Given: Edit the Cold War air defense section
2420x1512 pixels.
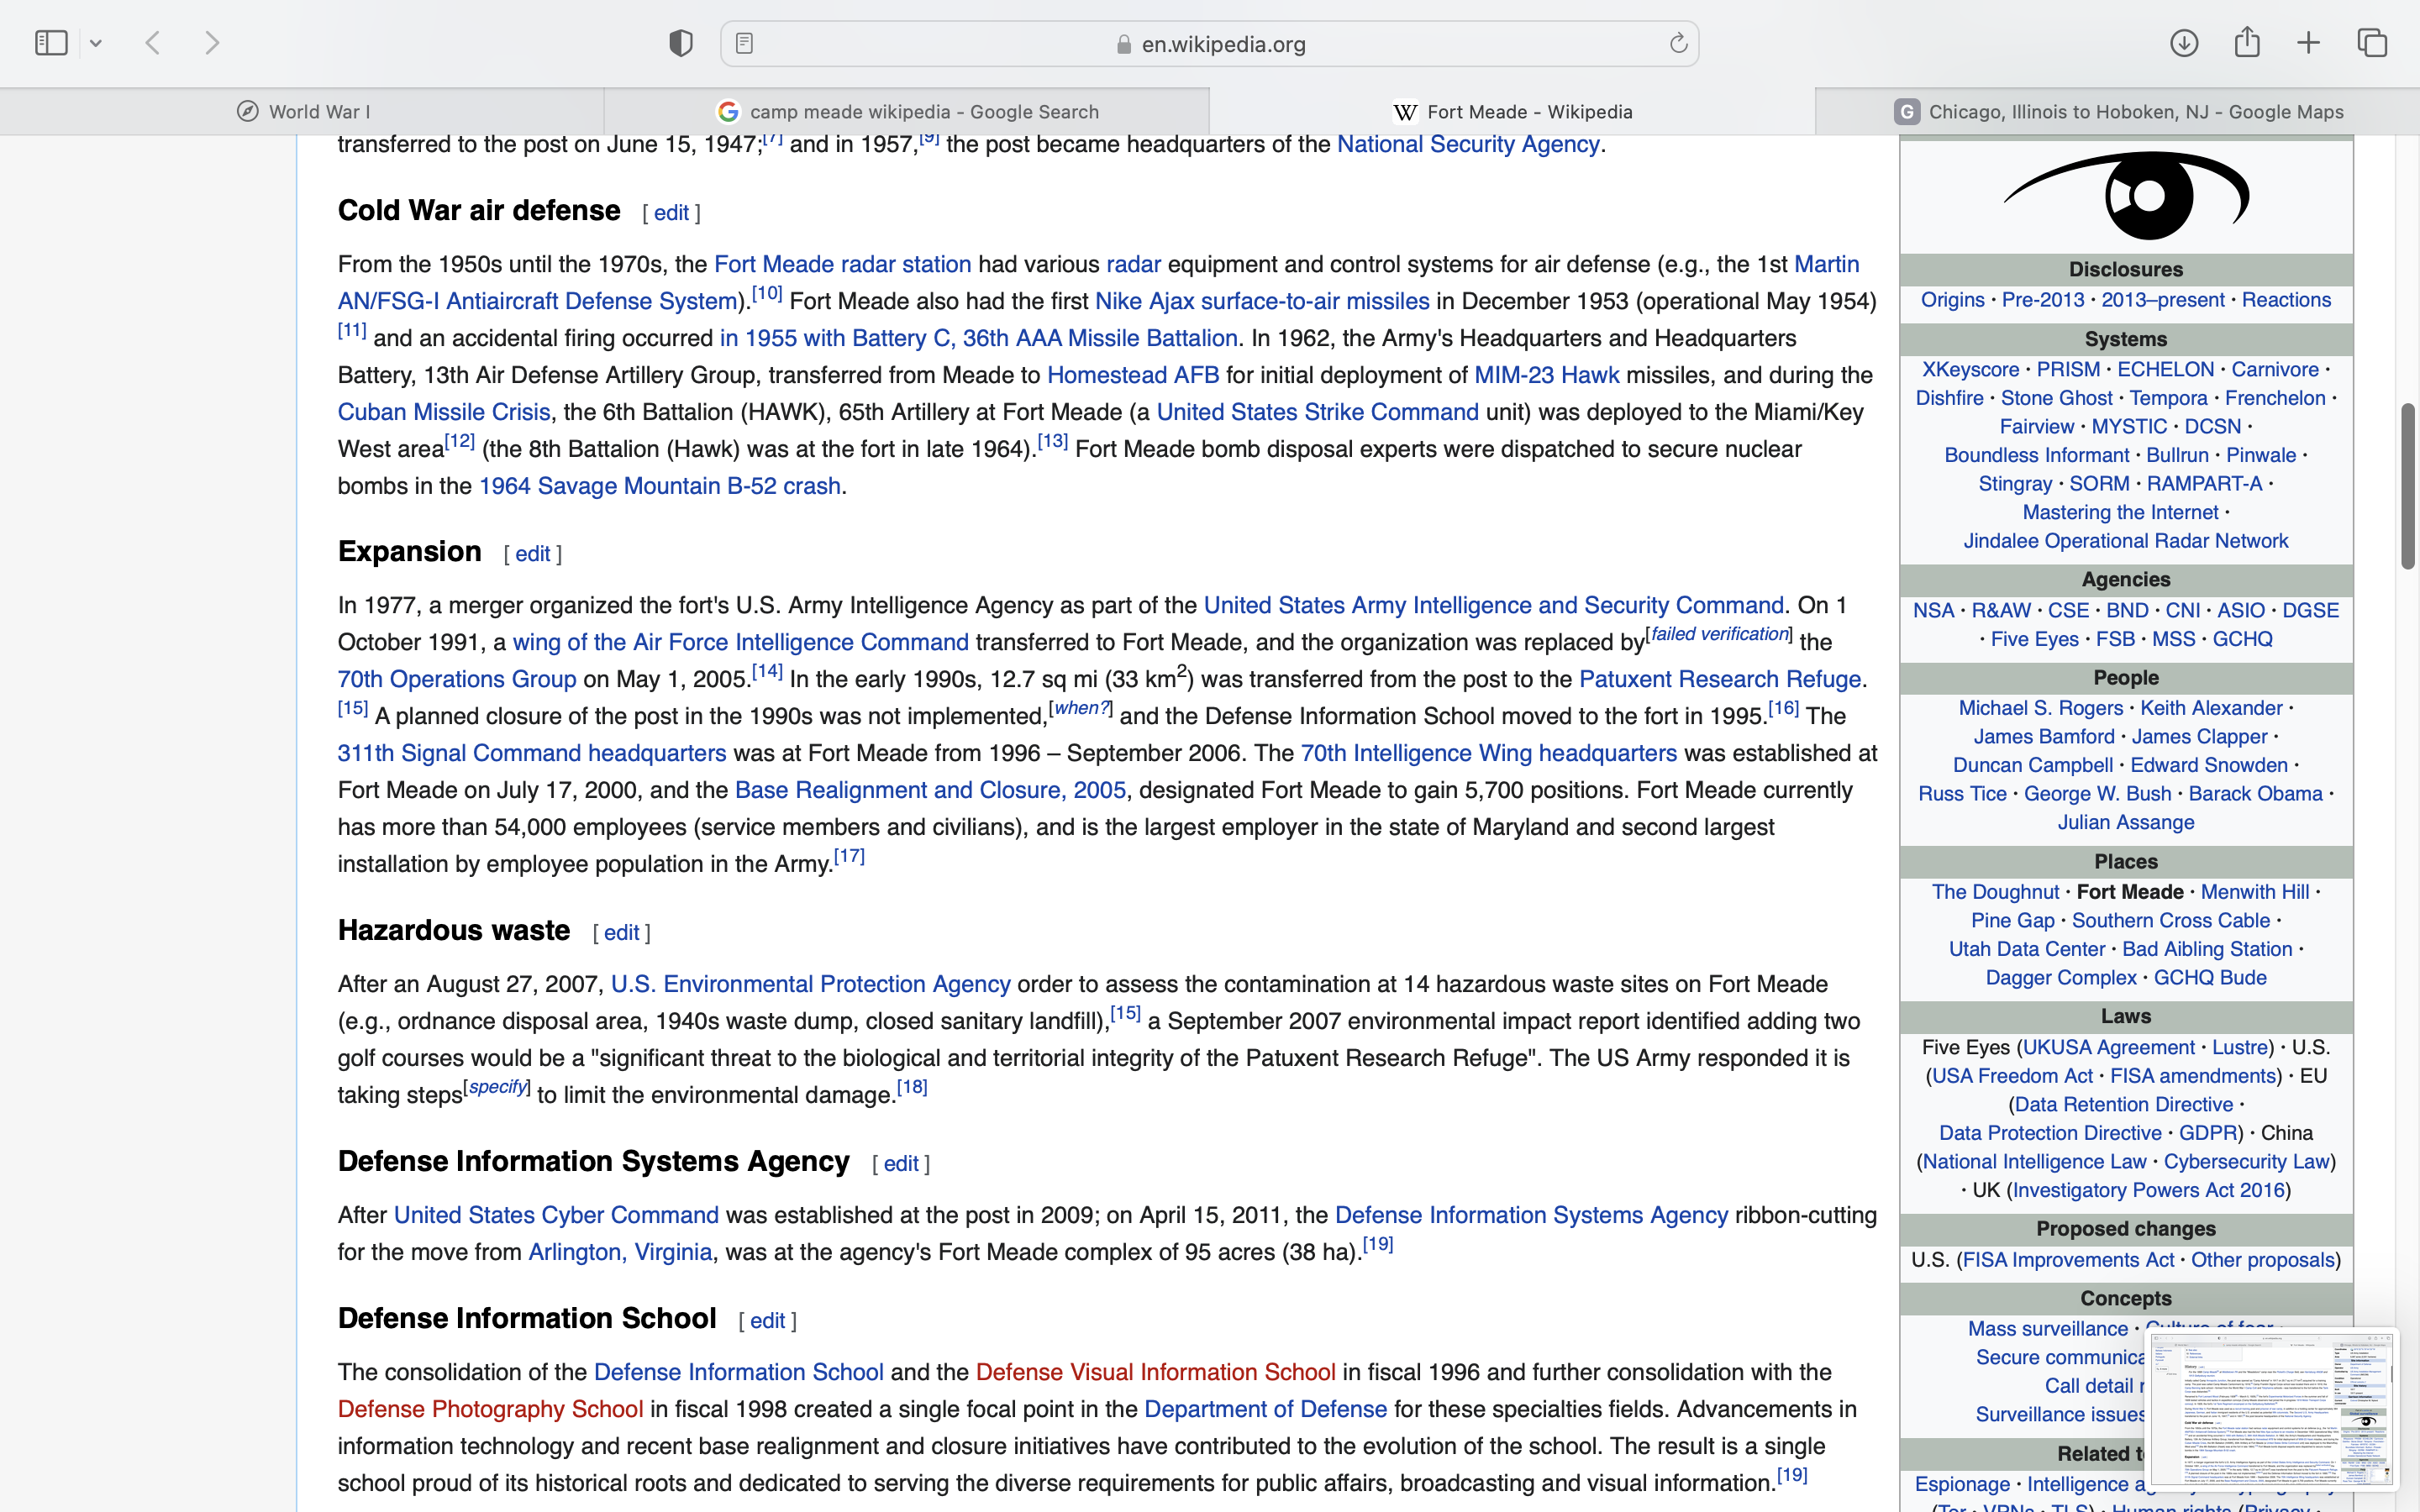Looking at the screenshot, I should tap(671, 213).
